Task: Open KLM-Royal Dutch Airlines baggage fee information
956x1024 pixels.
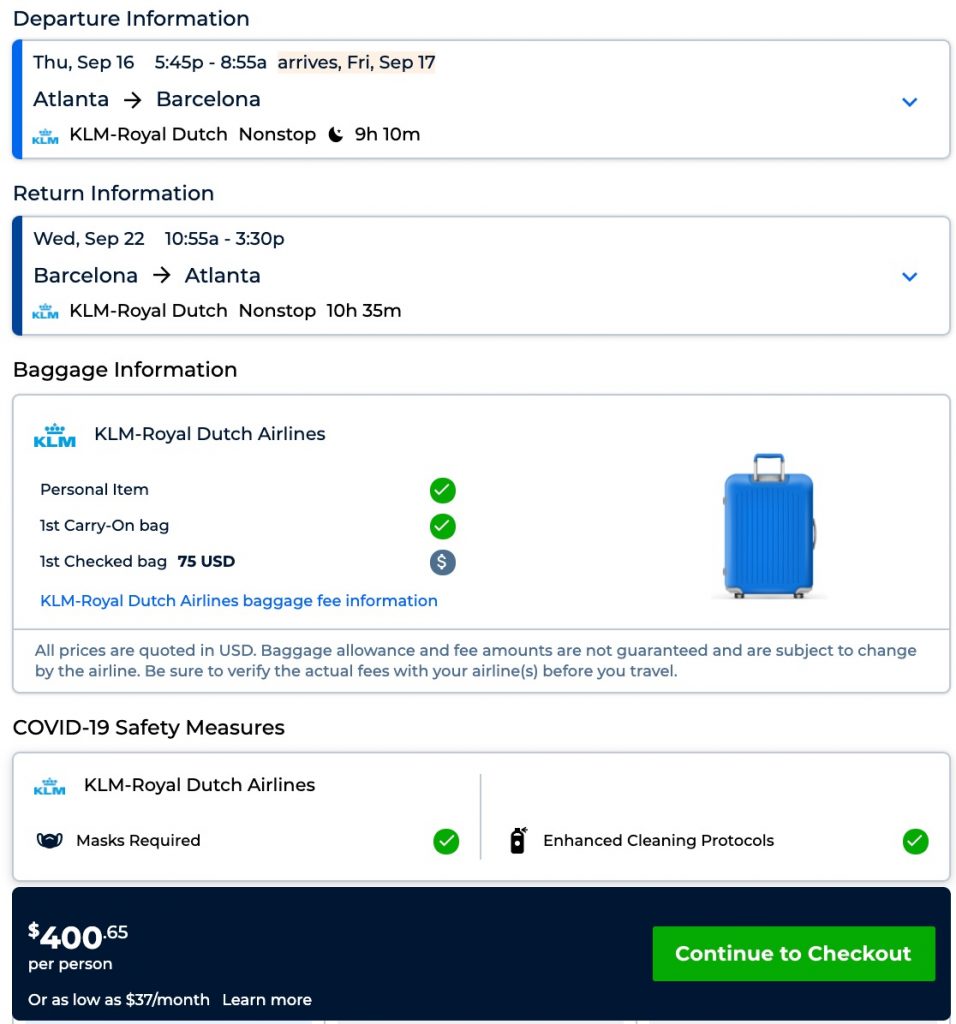Action: pos(239,601)
